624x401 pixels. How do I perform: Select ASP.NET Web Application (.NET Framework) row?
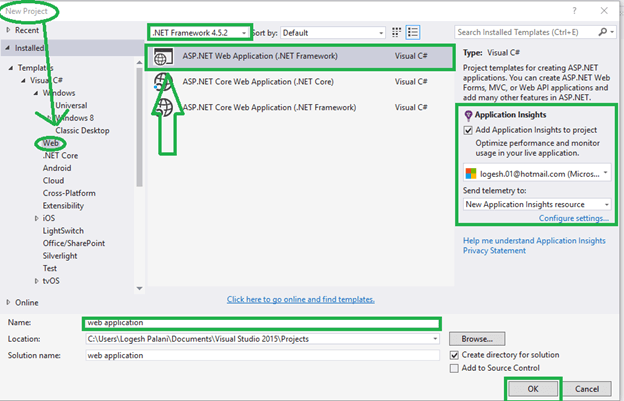tap(300, 57)
